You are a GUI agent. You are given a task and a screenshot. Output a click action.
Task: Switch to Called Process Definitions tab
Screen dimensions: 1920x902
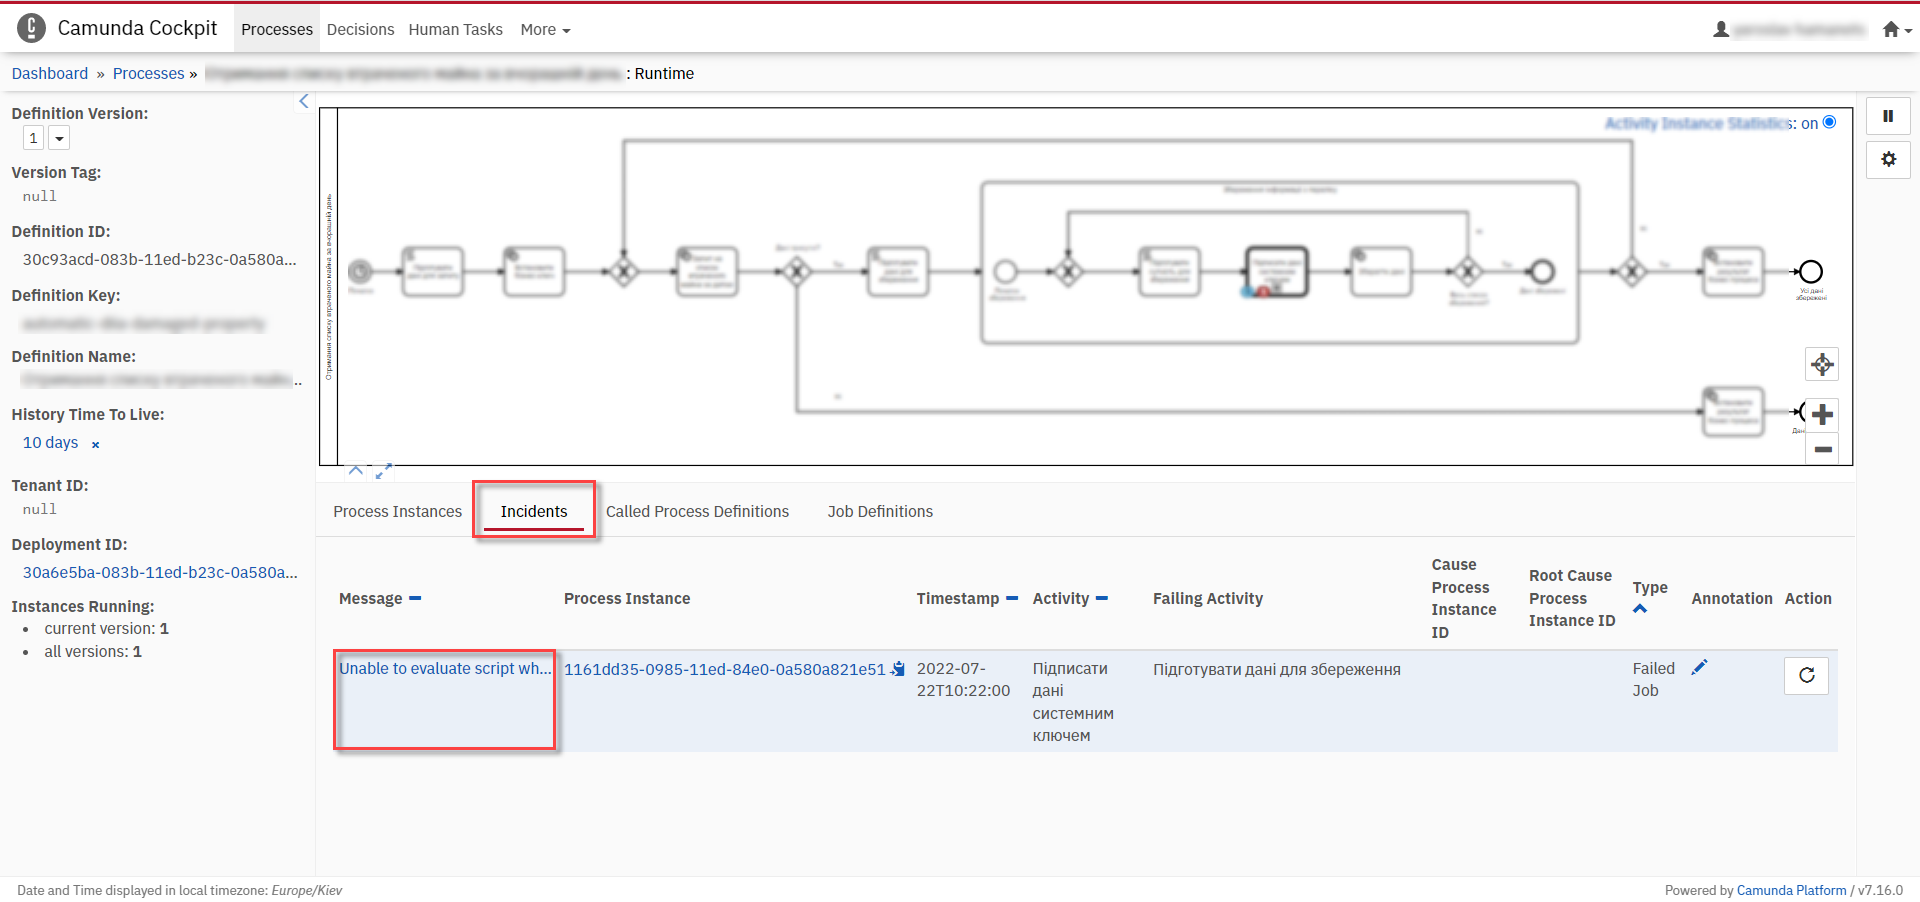pyautogui.click(x=697, y=511)
